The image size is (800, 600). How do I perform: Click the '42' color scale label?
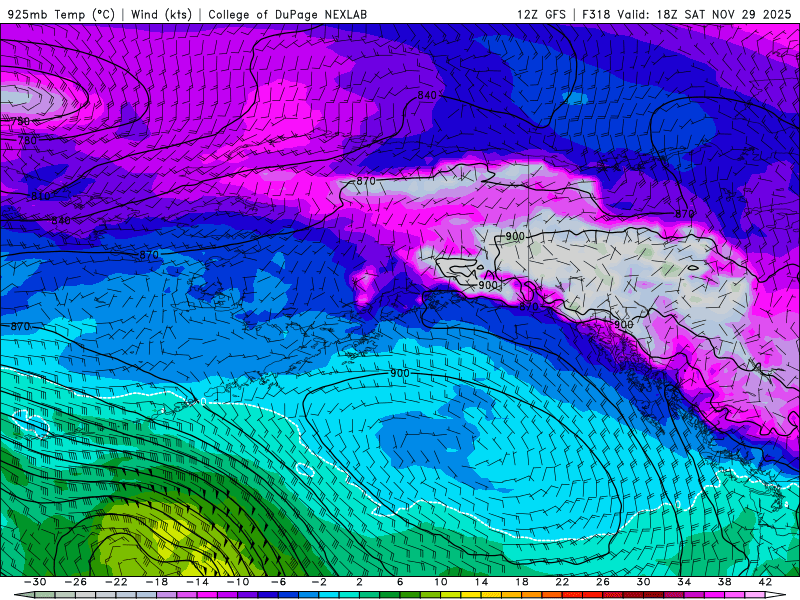pyautogui.click(x=765, y=582)
